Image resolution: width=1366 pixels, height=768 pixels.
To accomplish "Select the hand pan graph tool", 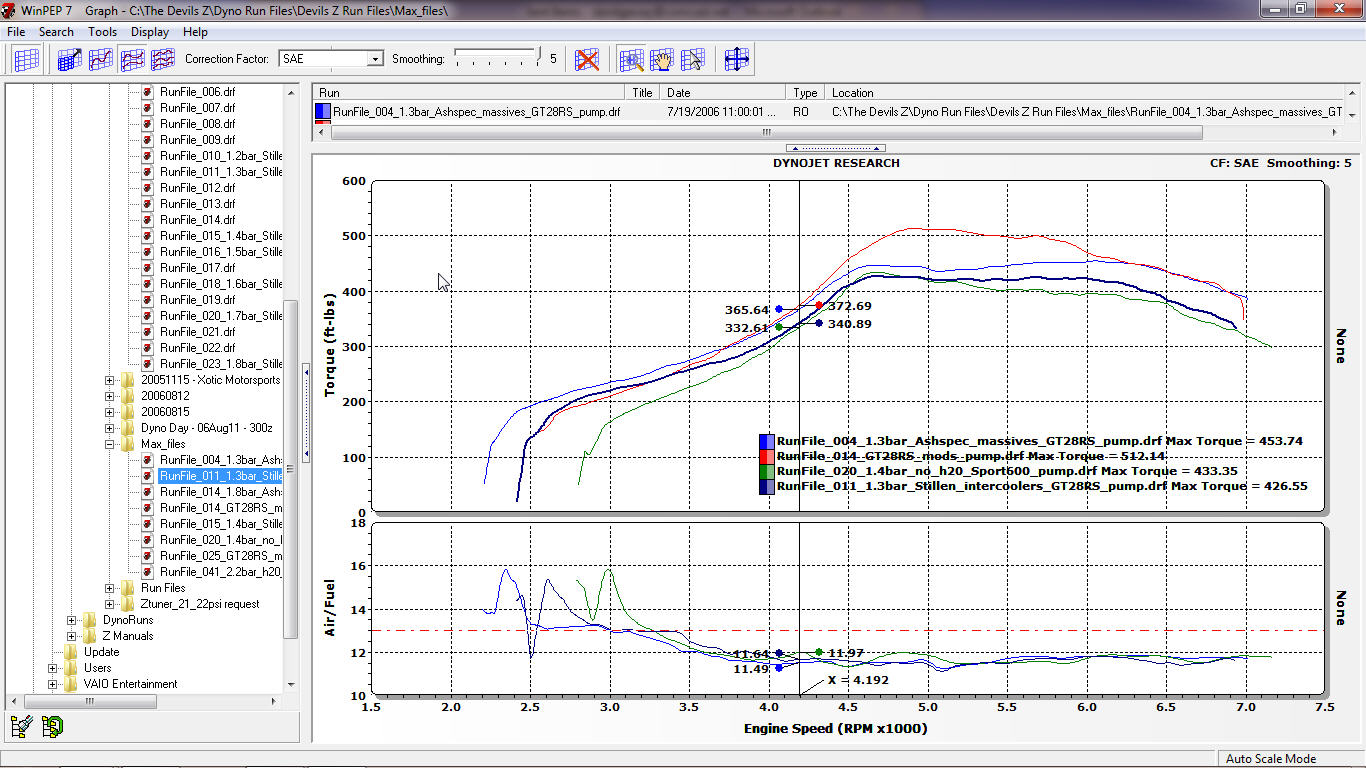I will point(661,60).
